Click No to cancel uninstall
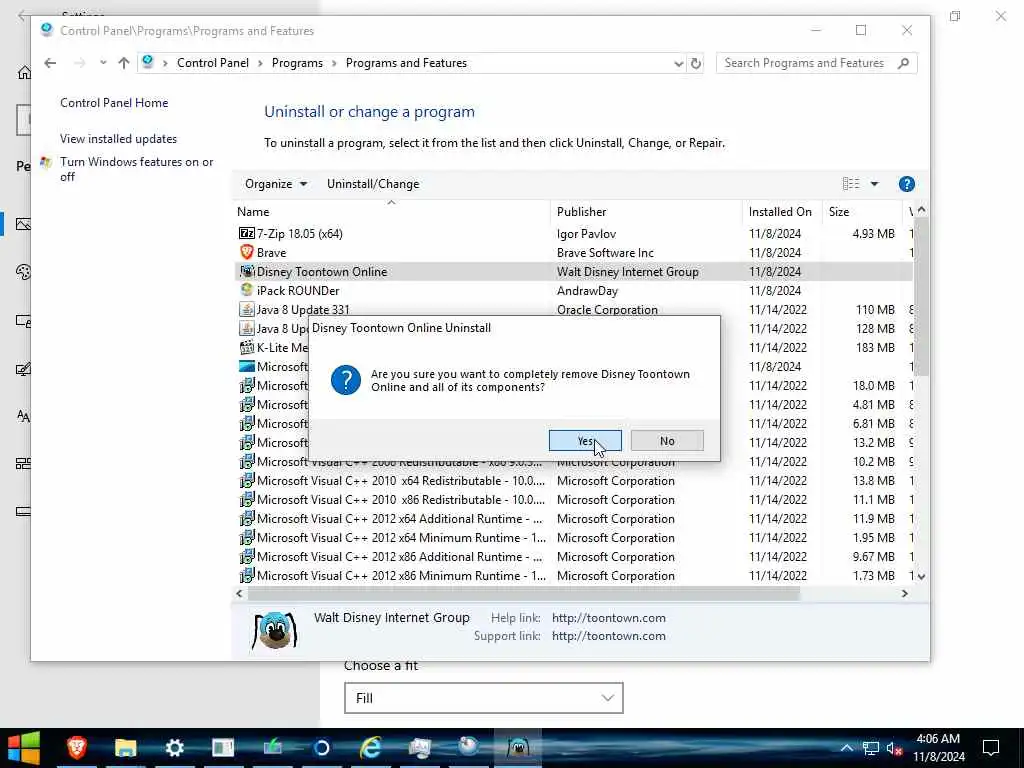Viewport: 1024px width, 768px height. point(667,441)
